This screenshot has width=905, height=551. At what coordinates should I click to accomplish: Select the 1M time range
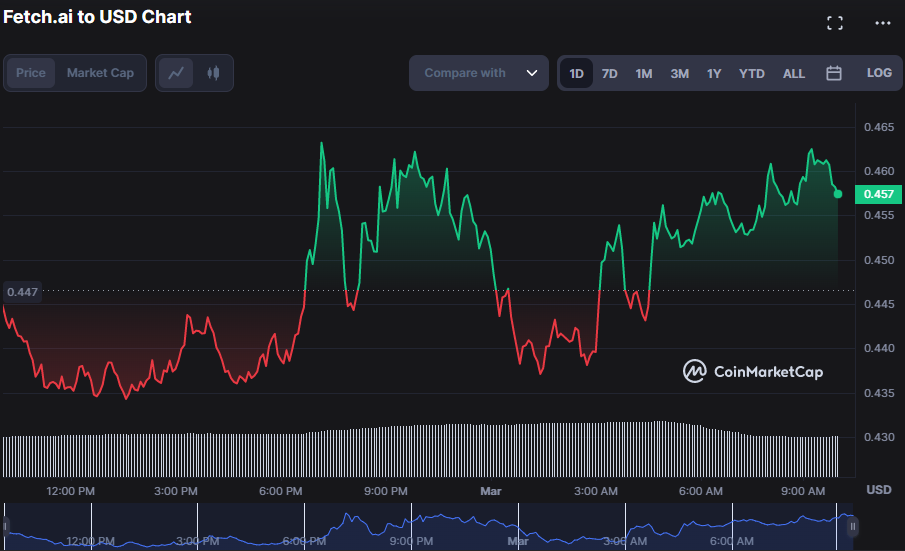[x=643, y=73]
